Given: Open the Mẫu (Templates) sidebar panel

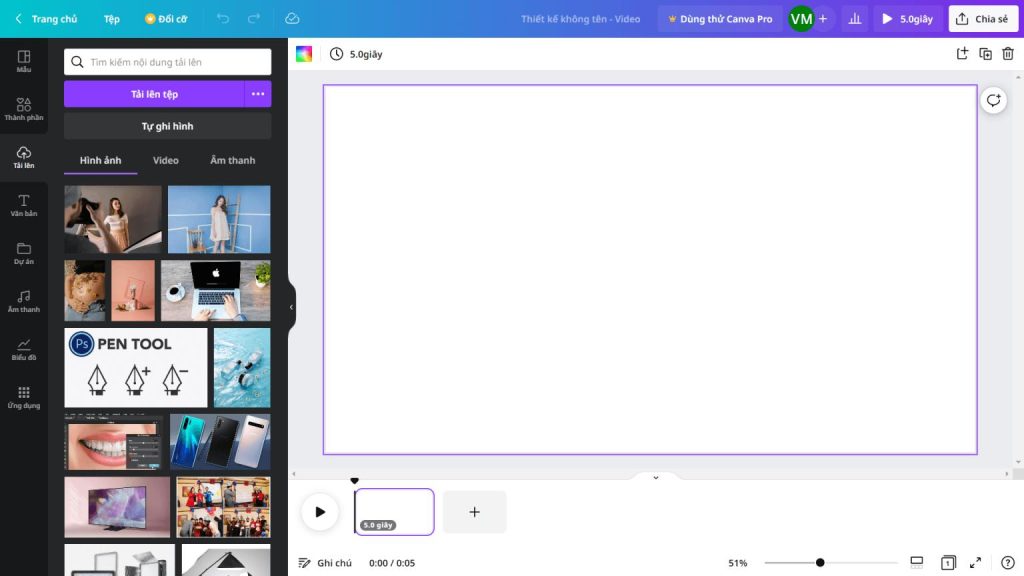Looking at the screenshot, I should click(x=23, y=61).
